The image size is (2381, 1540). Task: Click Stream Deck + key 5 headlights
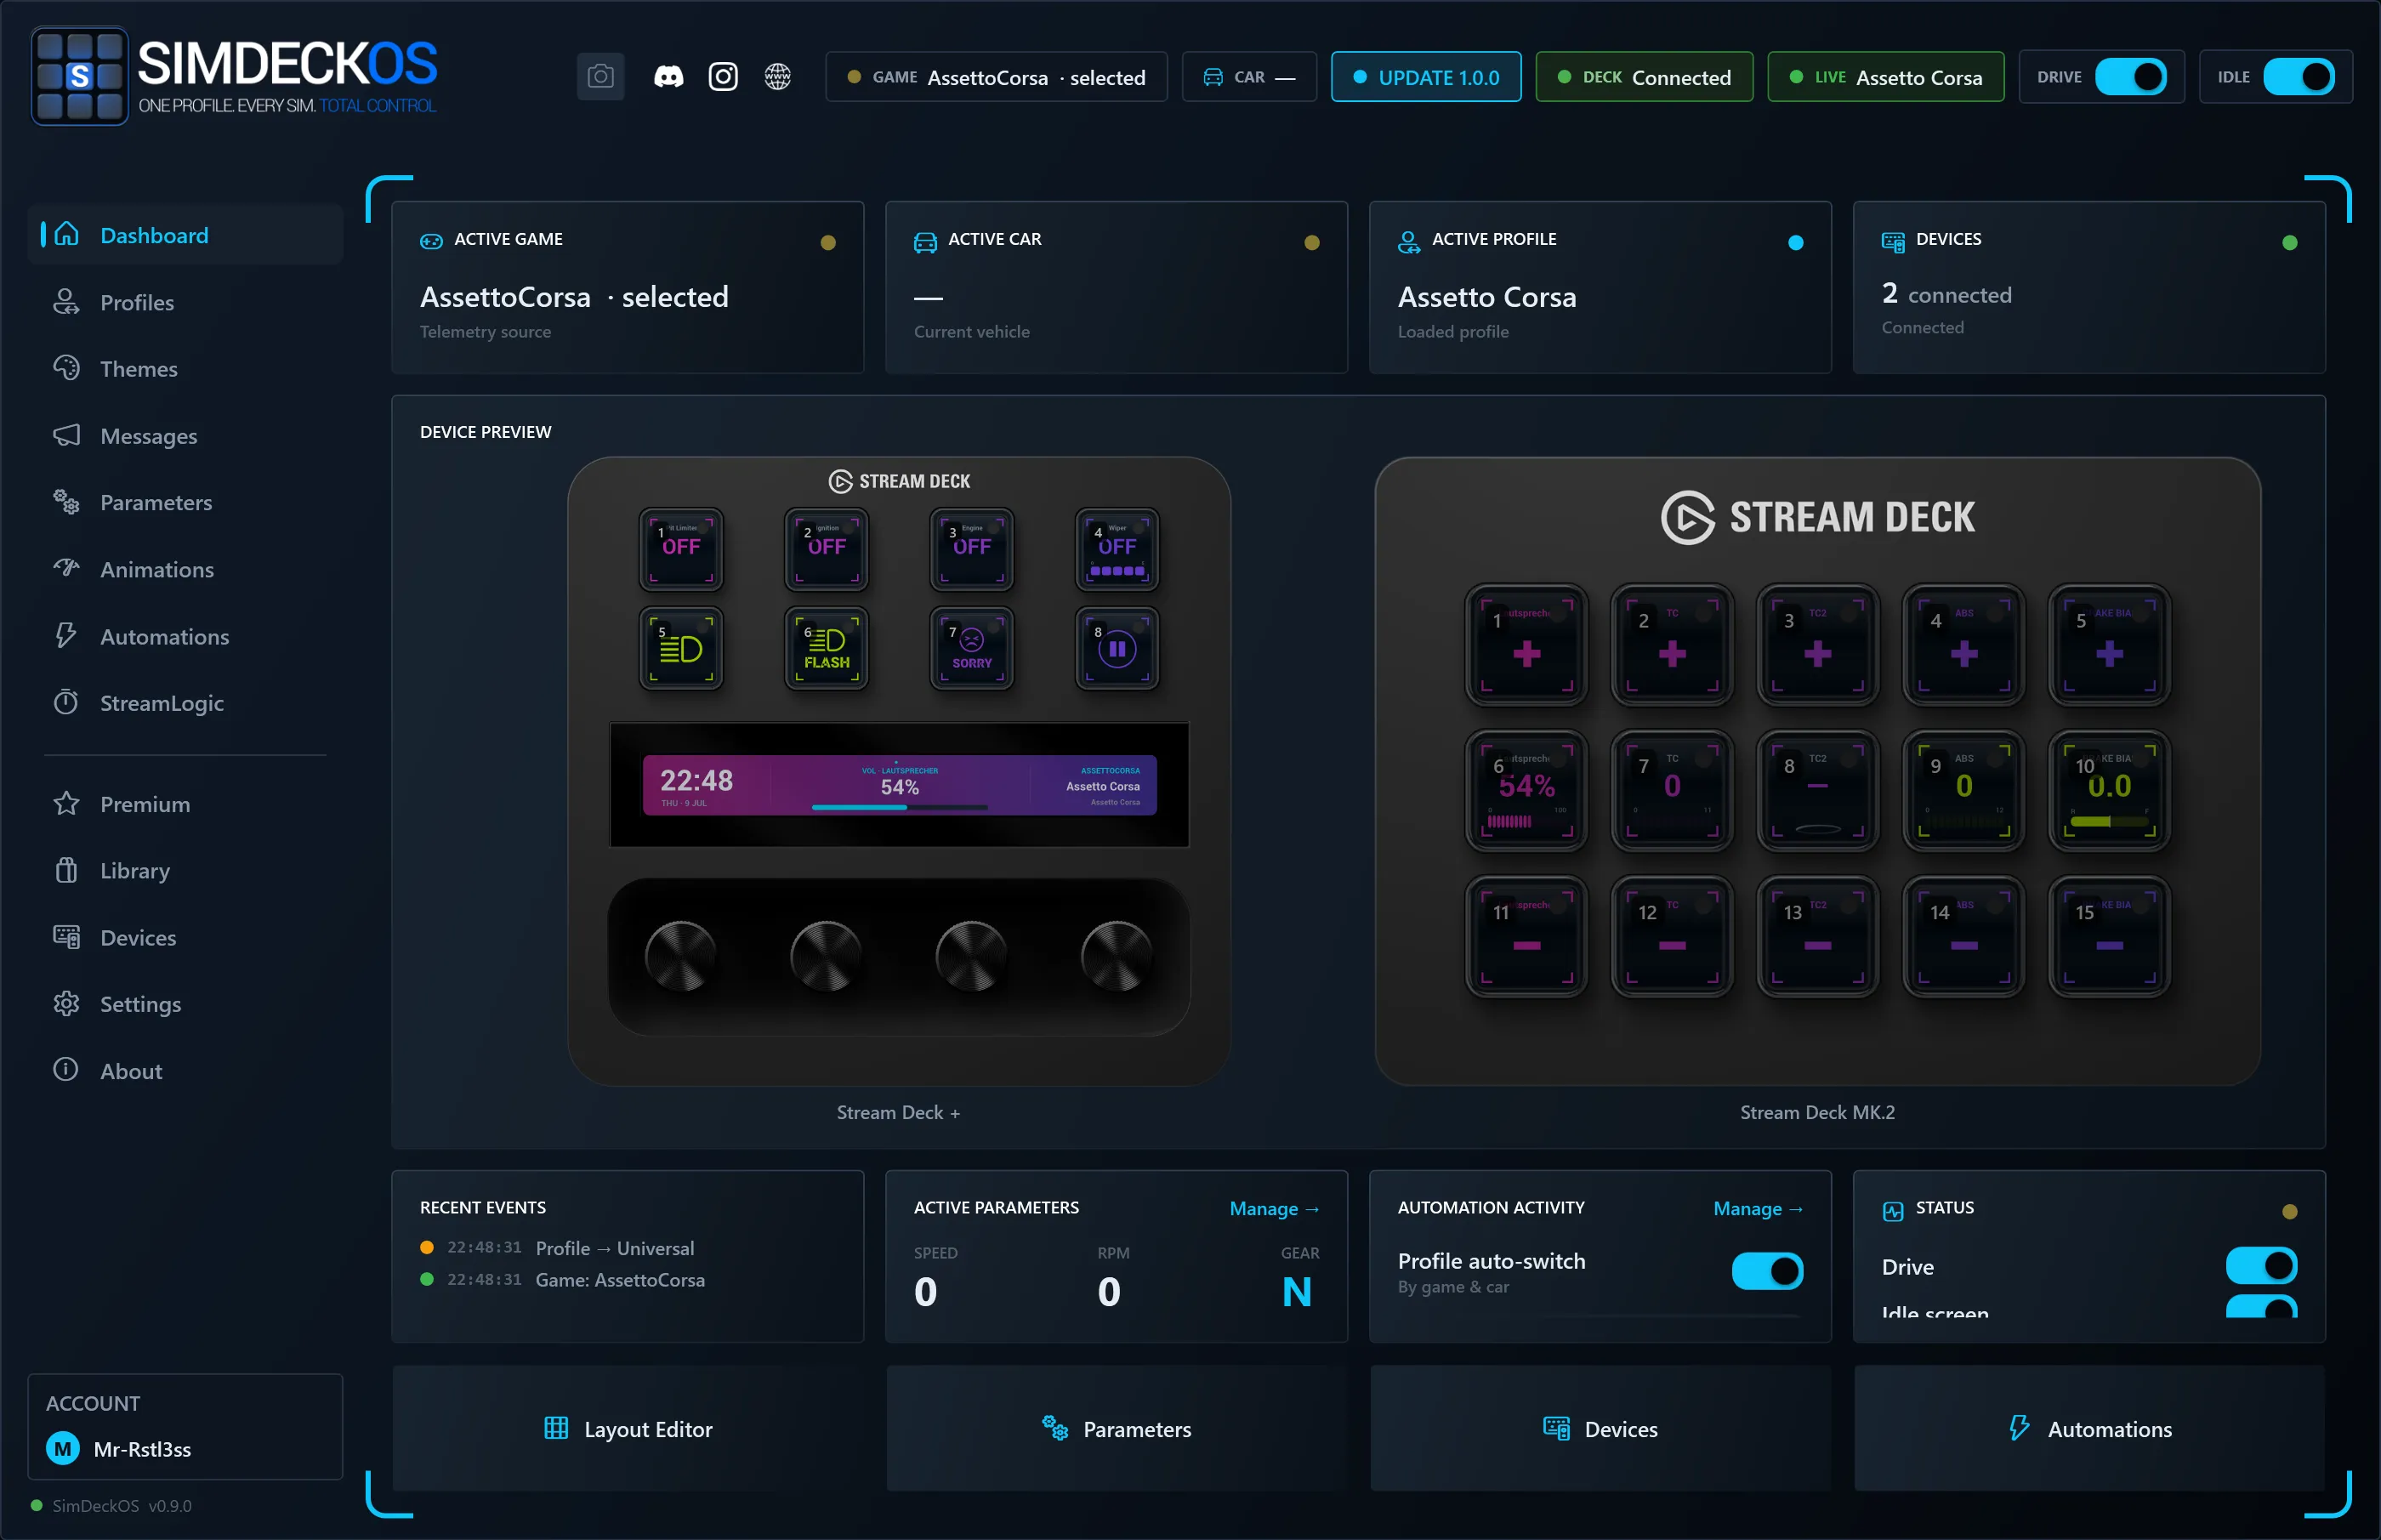681,648
